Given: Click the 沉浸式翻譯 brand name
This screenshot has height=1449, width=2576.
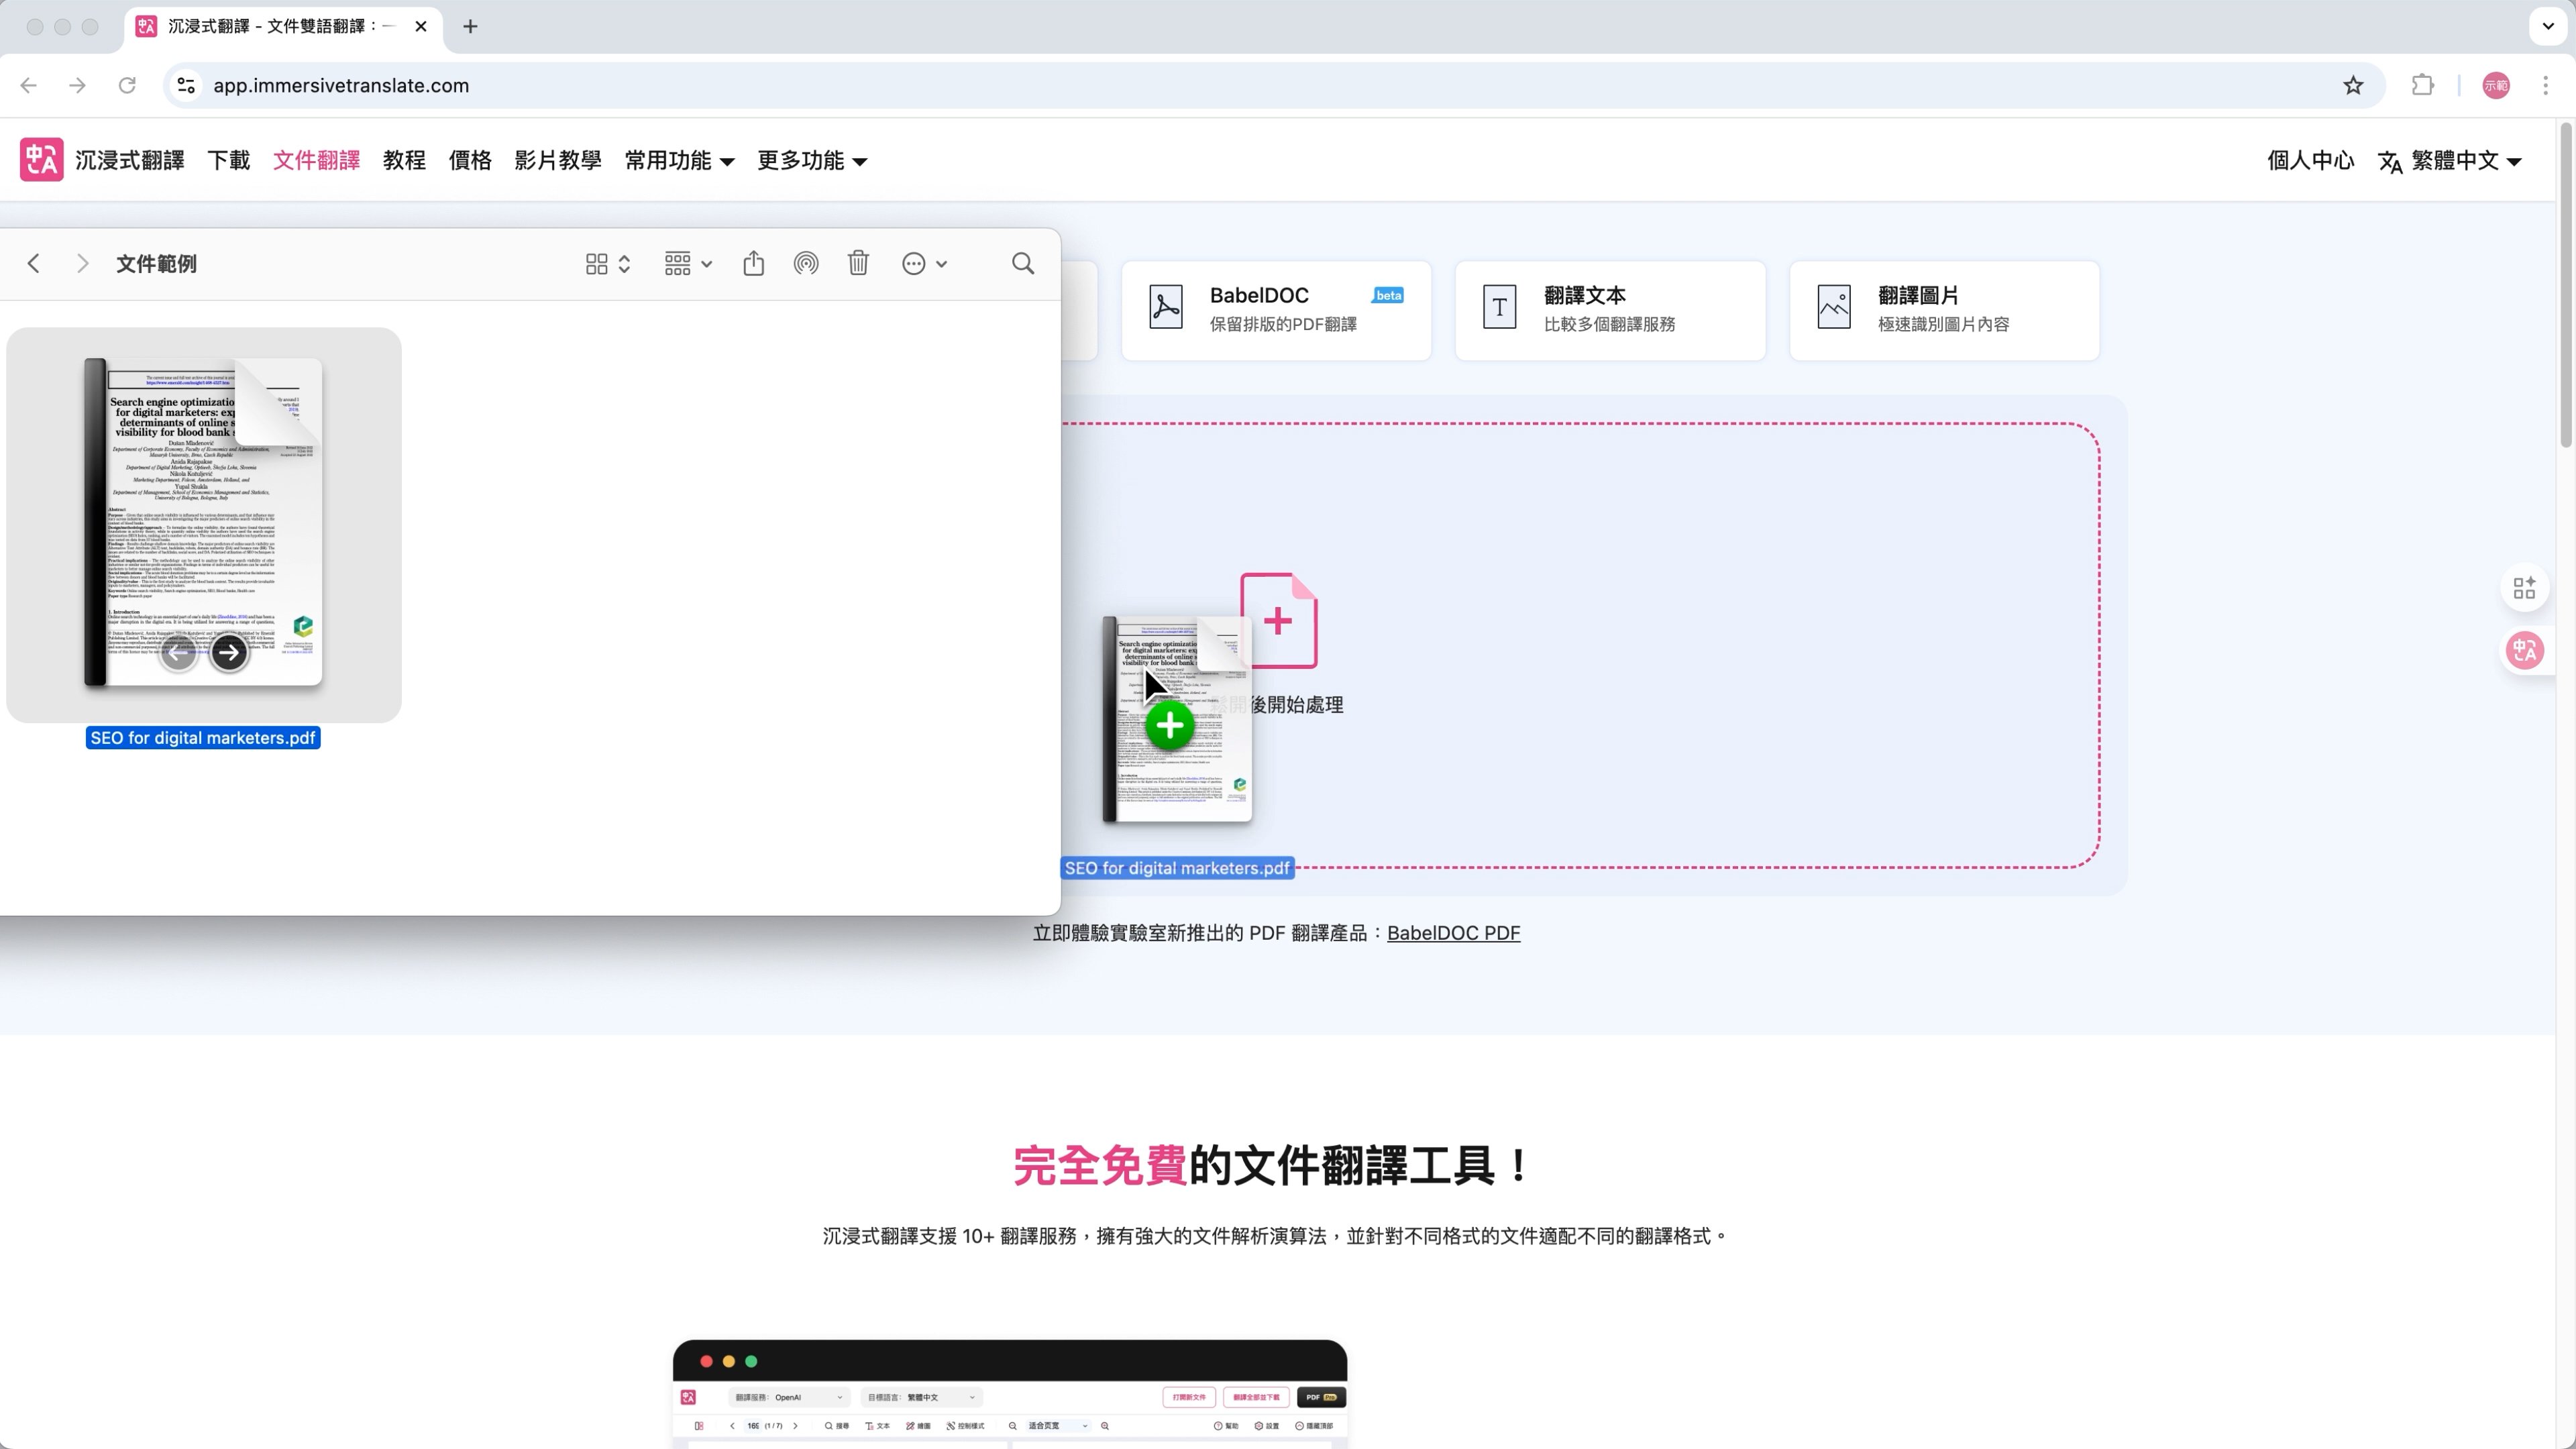Looking at the screenshot, I should click(130, 160).
